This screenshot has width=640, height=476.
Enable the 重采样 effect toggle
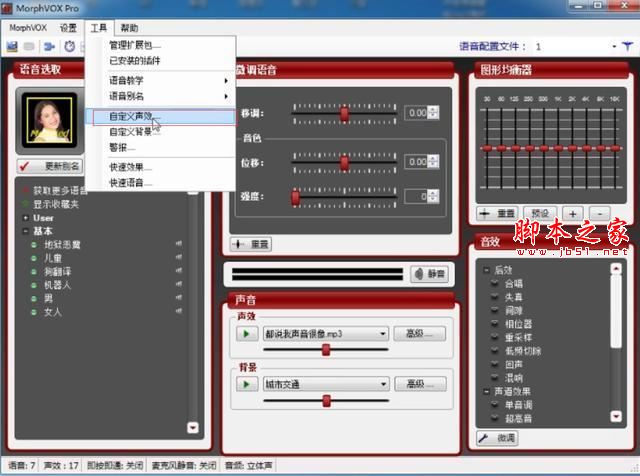[495, 337]
